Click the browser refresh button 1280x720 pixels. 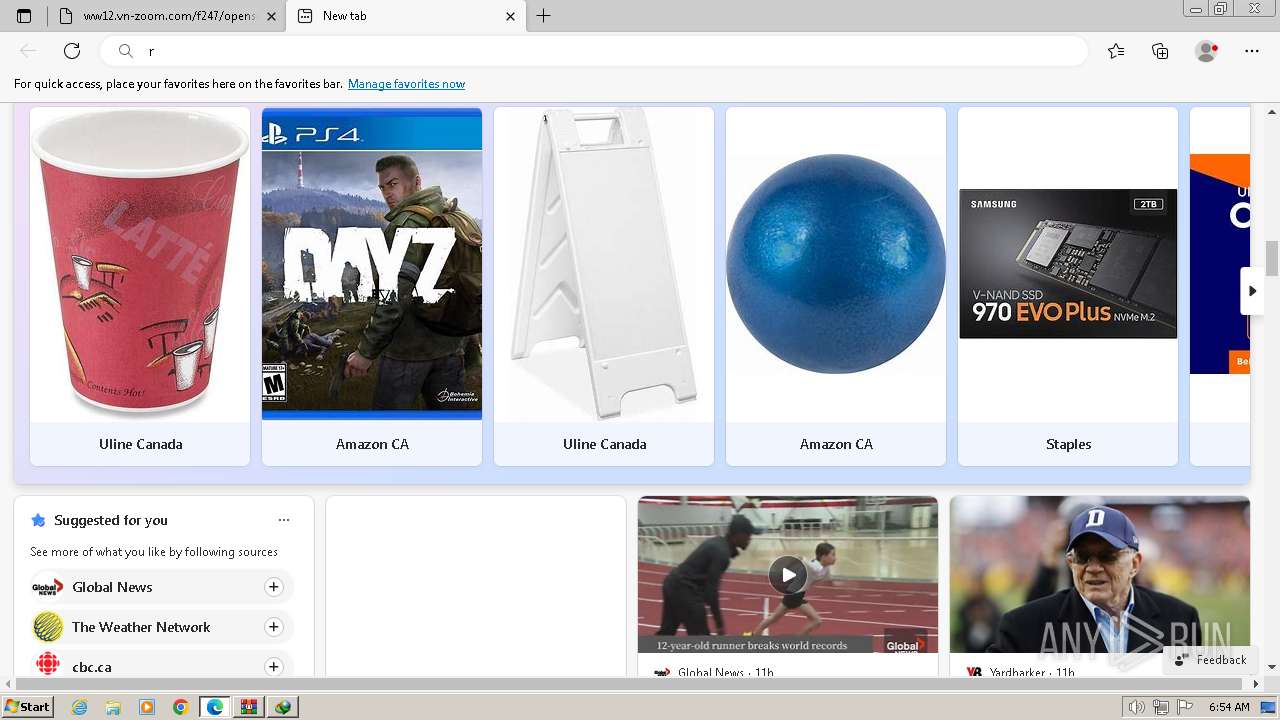72,51
